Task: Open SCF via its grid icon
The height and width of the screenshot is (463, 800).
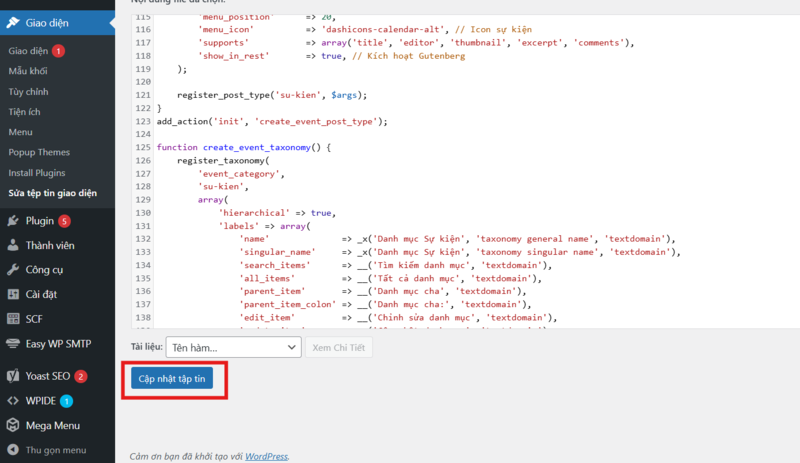Action: (x=13, y=319)
